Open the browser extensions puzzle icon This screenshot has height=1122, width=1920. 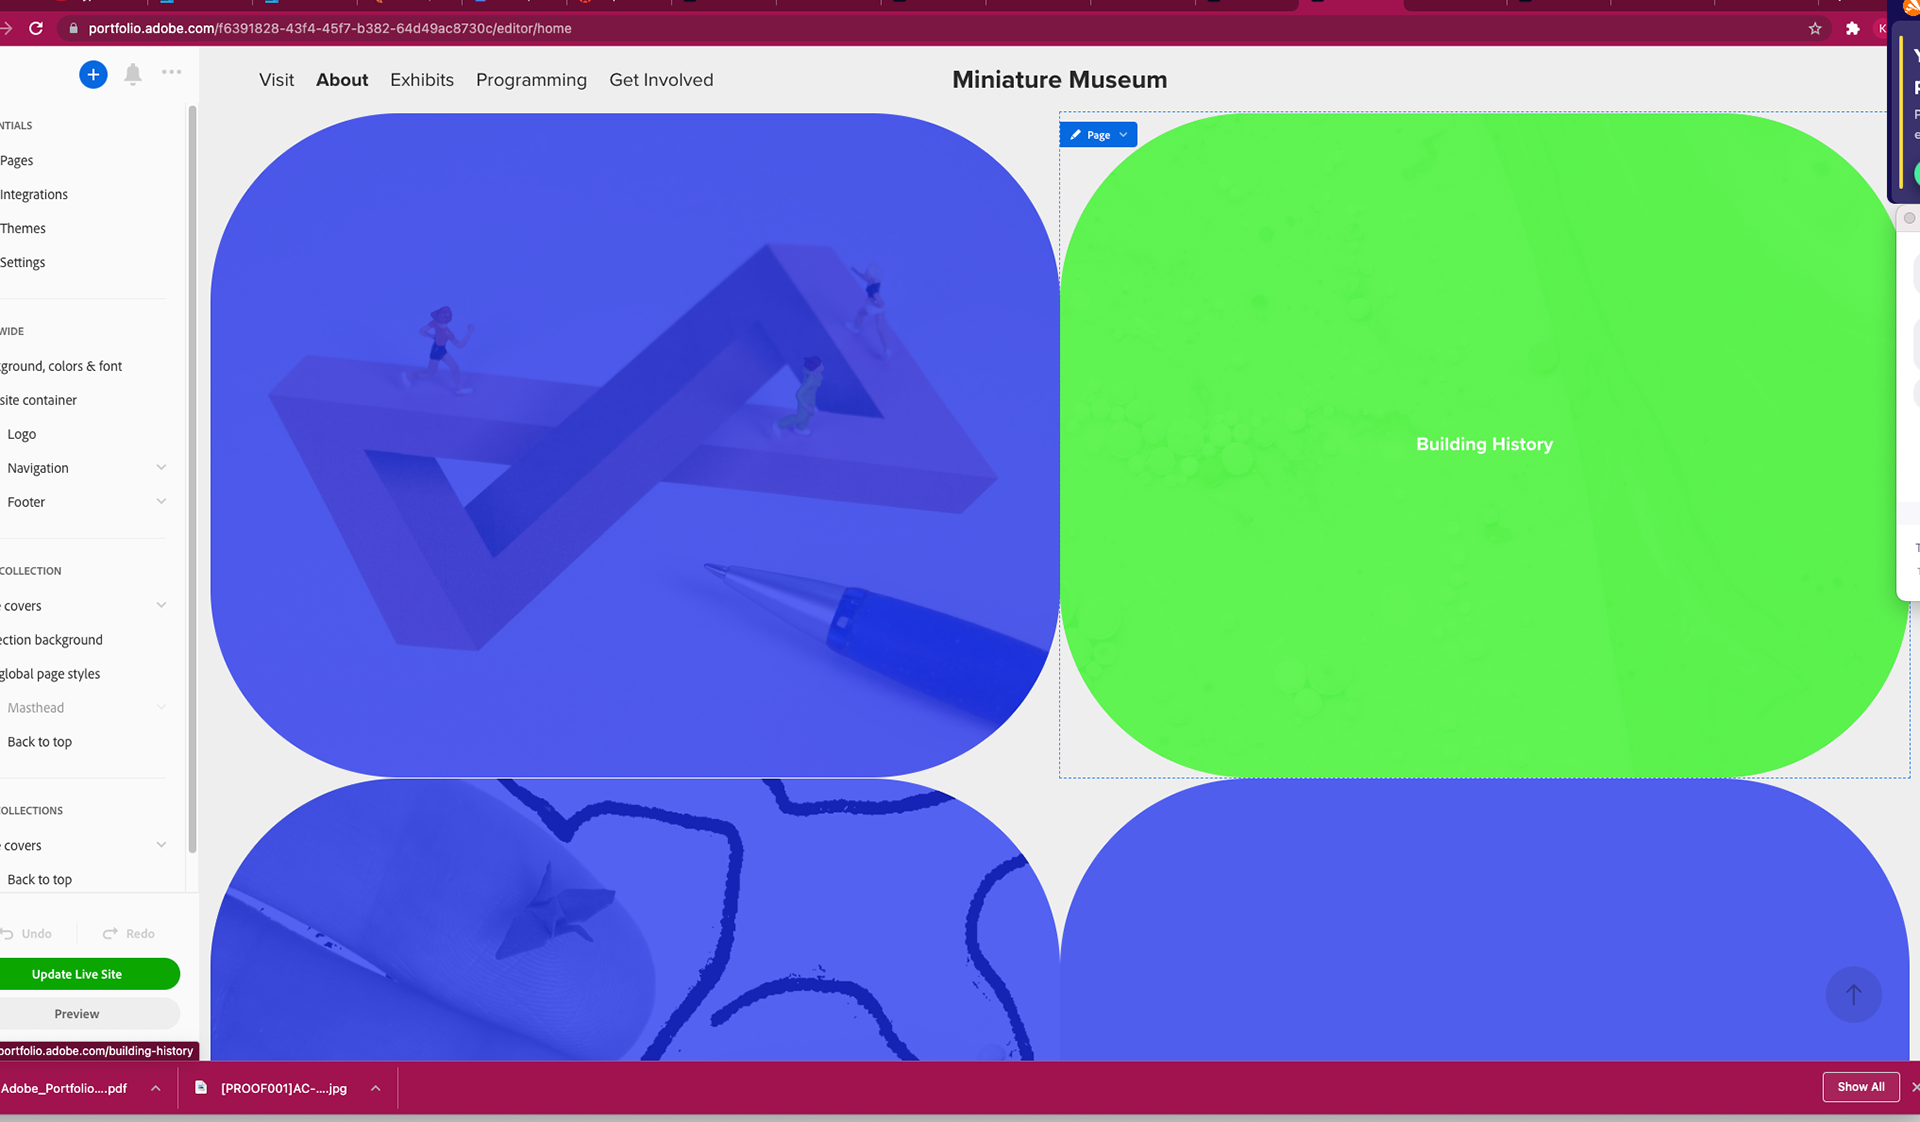[x=1852, y=28]
